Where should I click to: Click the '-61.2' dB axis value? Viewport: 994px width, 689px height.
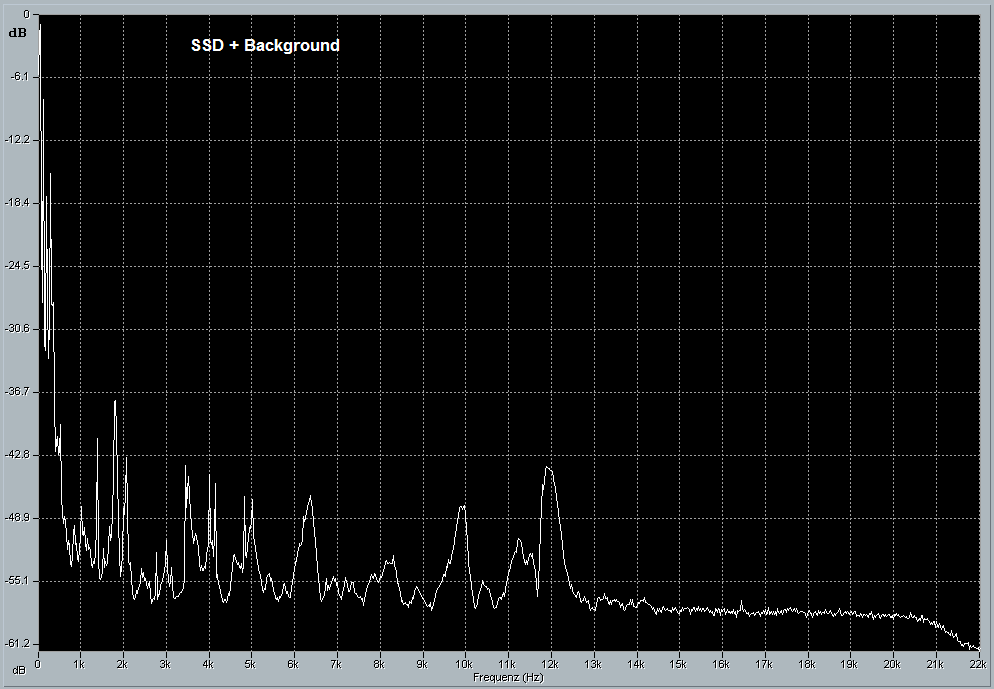[18, 644]
